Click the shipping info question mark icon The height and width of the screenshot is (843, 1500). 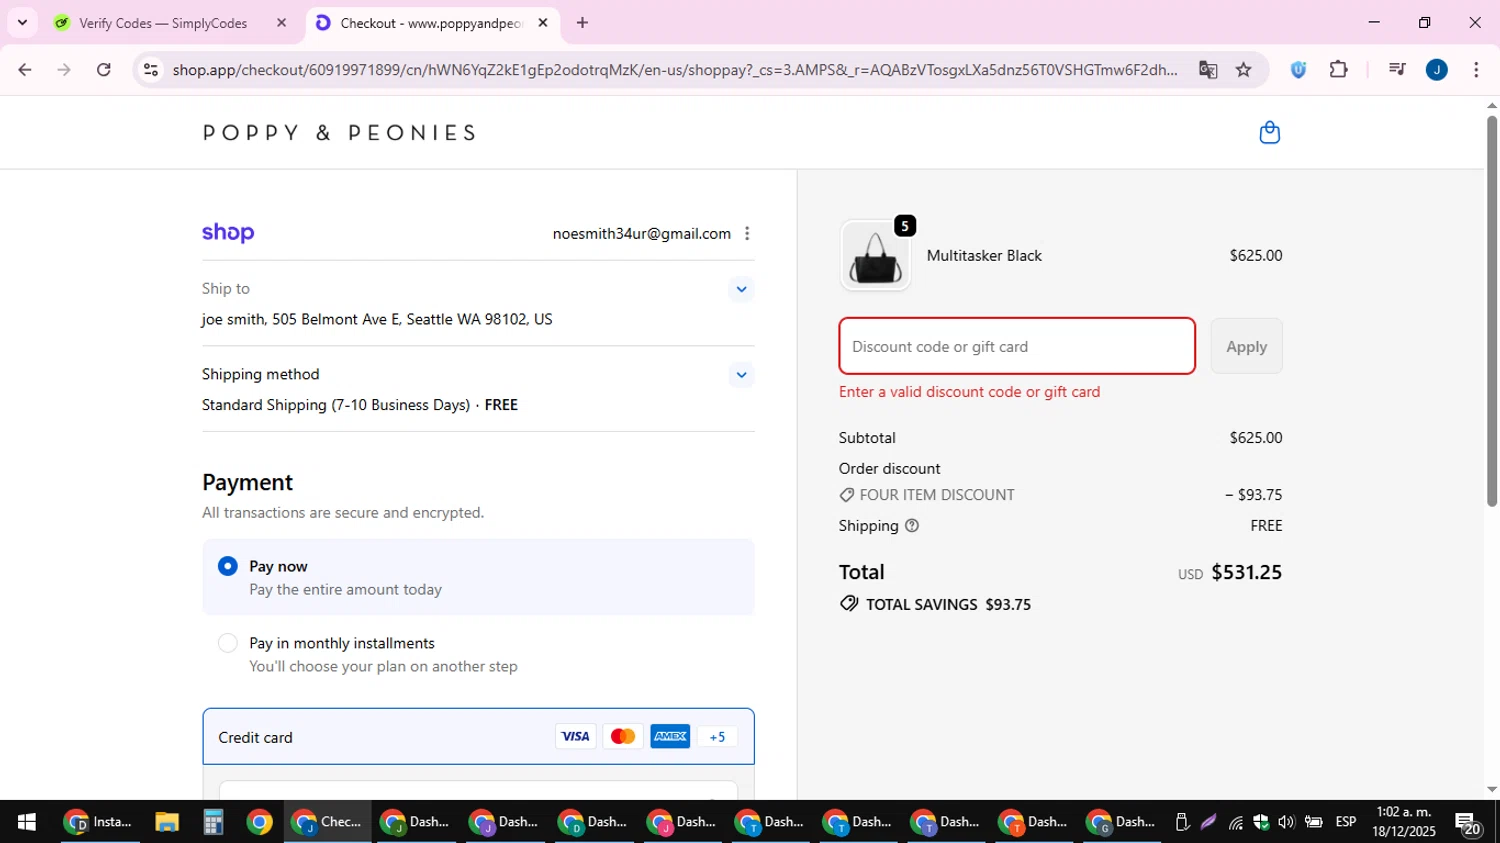coord(911,526)
